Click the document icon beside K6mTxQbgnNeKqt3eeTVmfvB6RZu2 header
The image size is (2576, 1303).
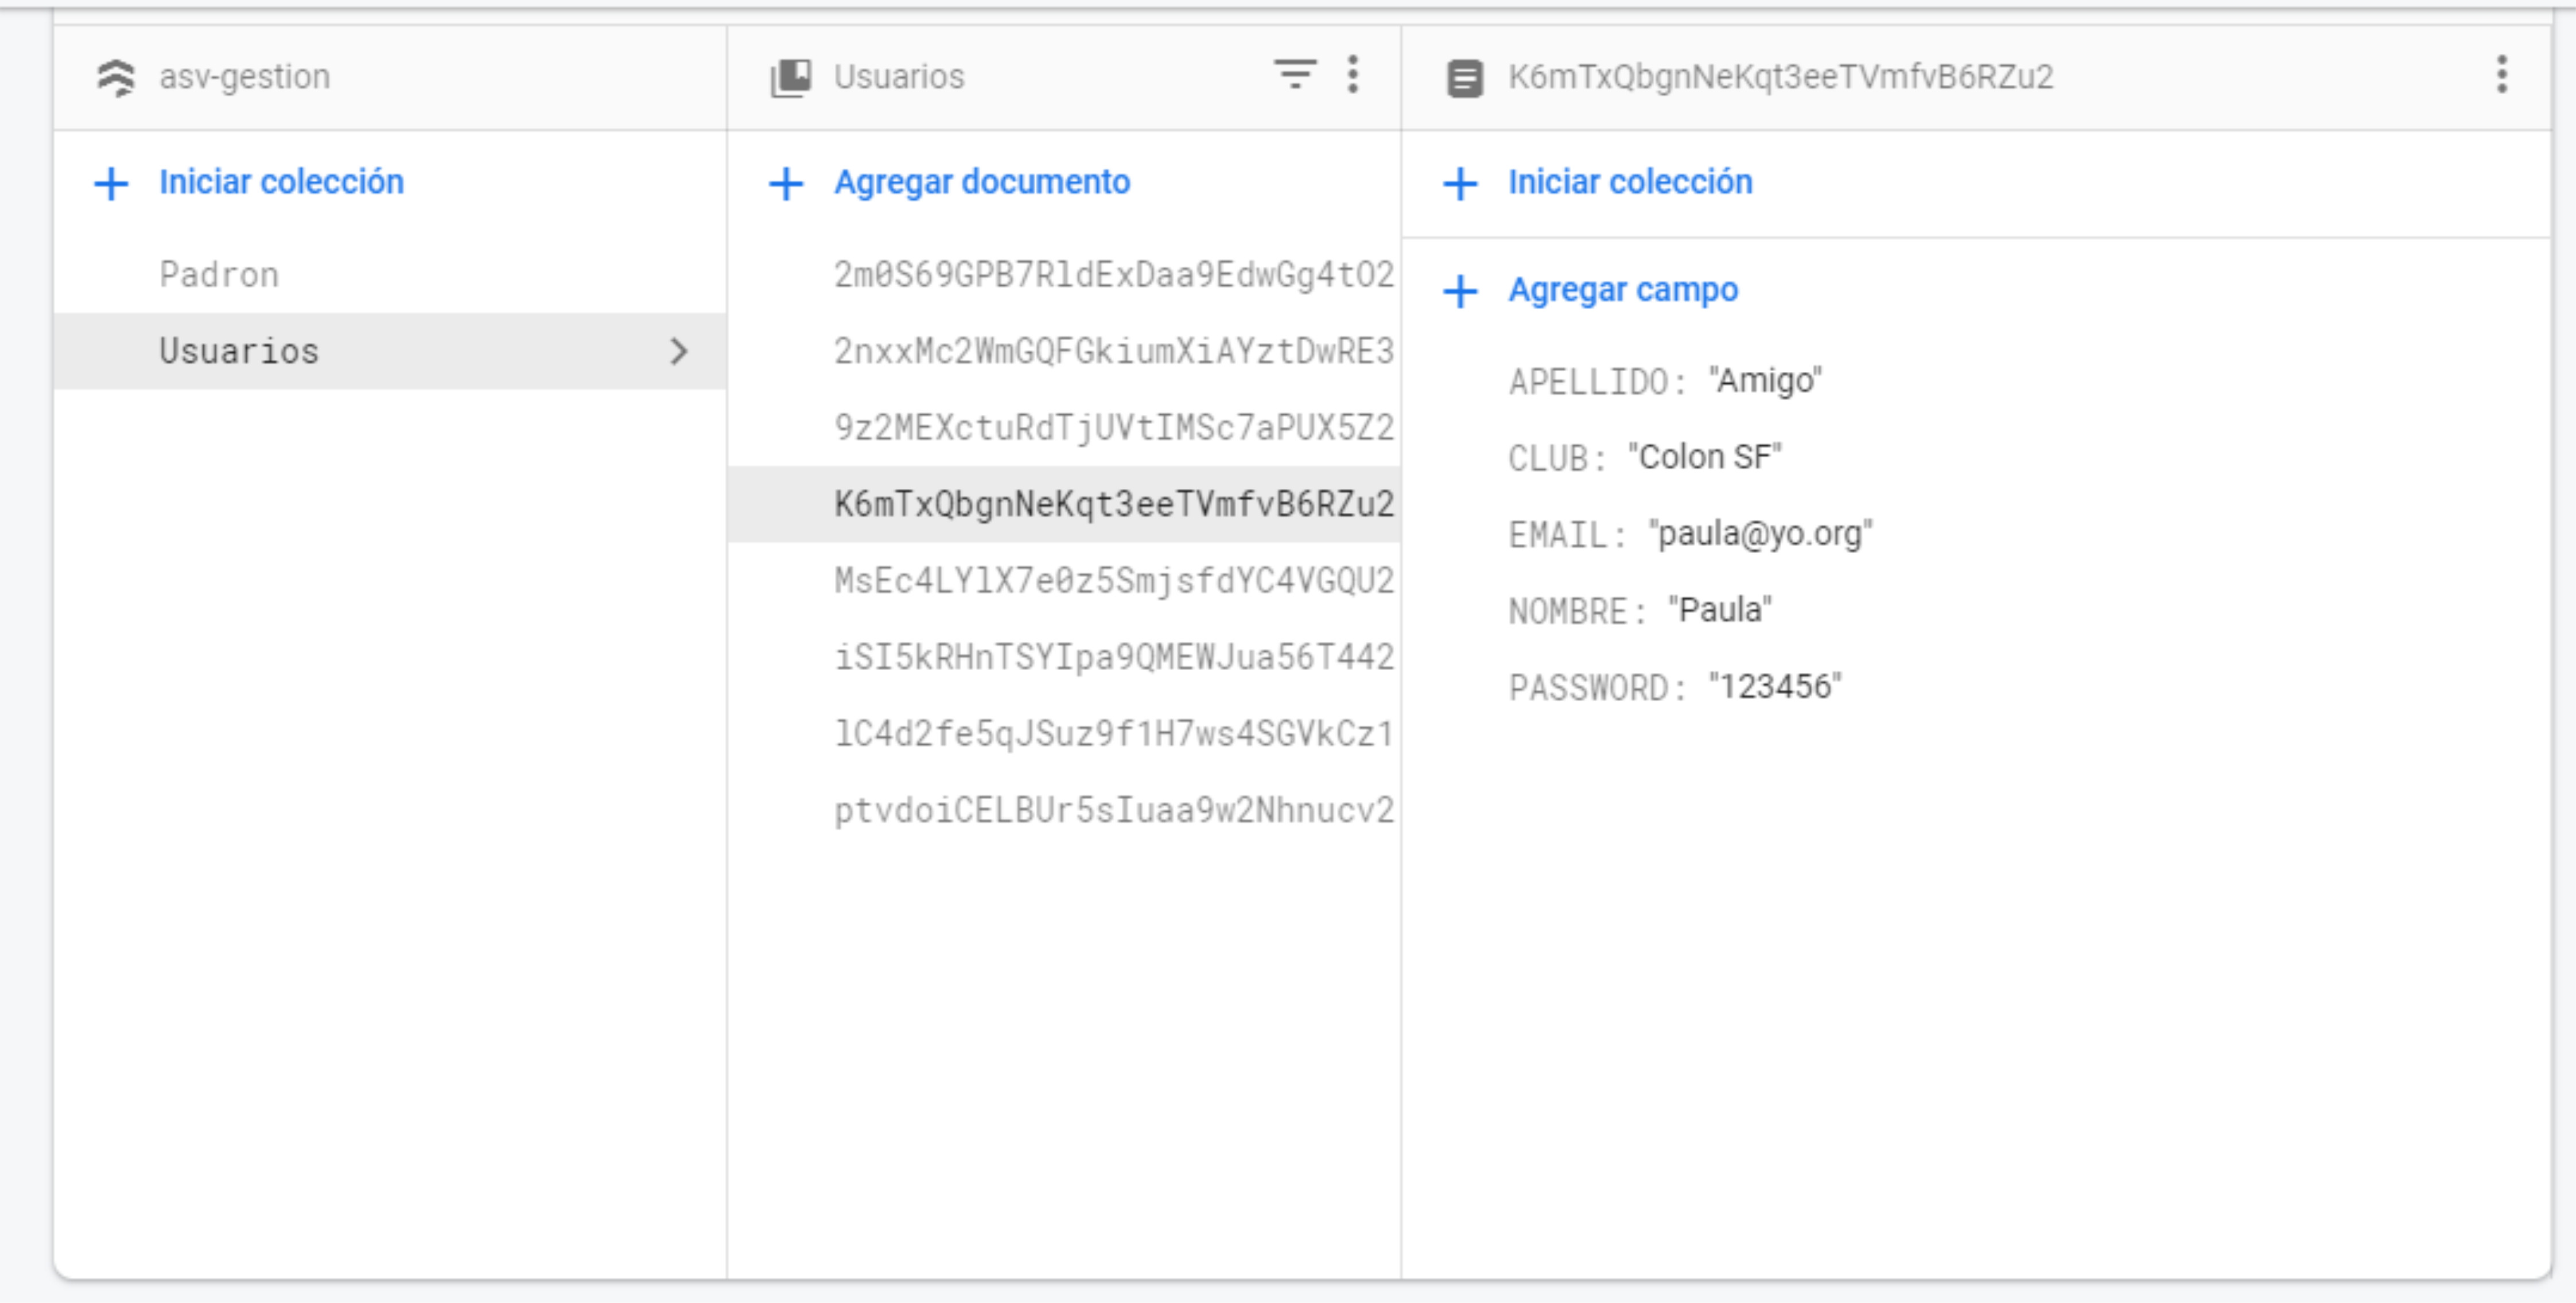click(x=1465, y=78)
